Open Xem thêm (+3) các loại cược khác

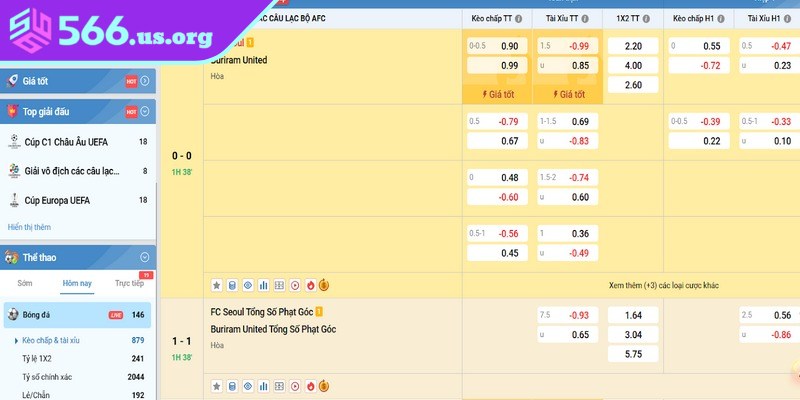tap(663, 285)
